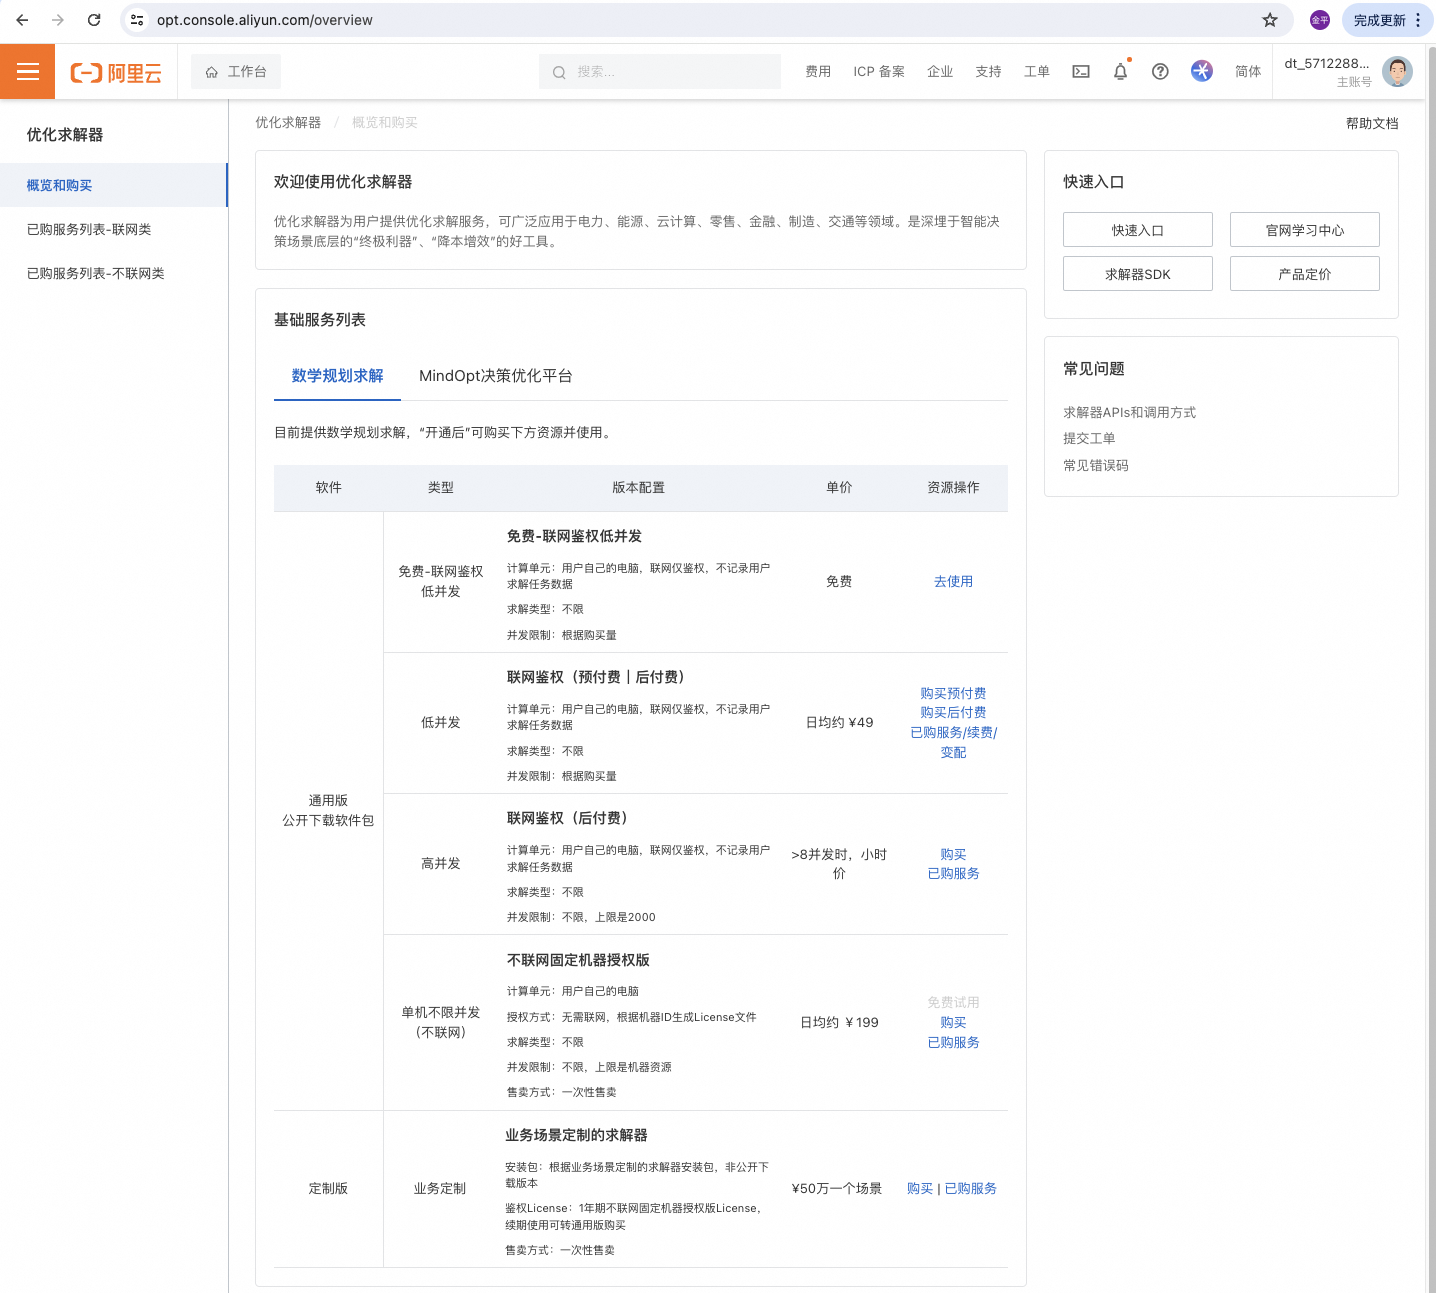The image size is (1436, 1293).
Task: Bookmark this page with star icon
Action: [1270, 20]
